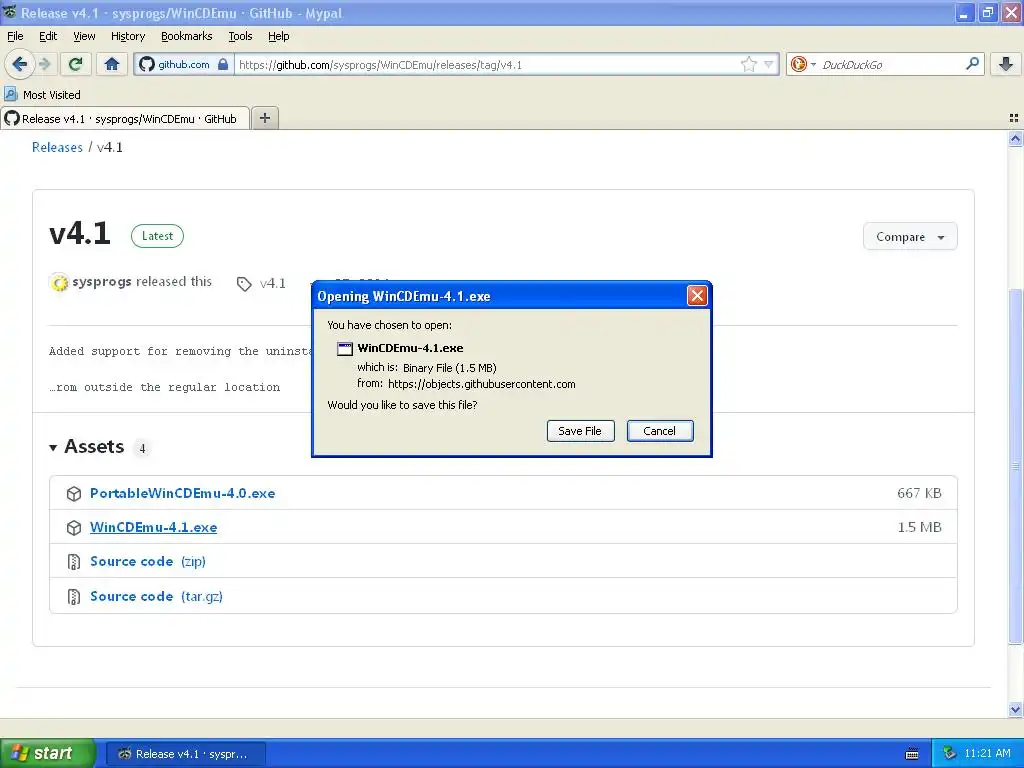Collapse the Assets section triangle
Image resolution: width=1024 pixels, height=768 pixels.
click(54, 447)
